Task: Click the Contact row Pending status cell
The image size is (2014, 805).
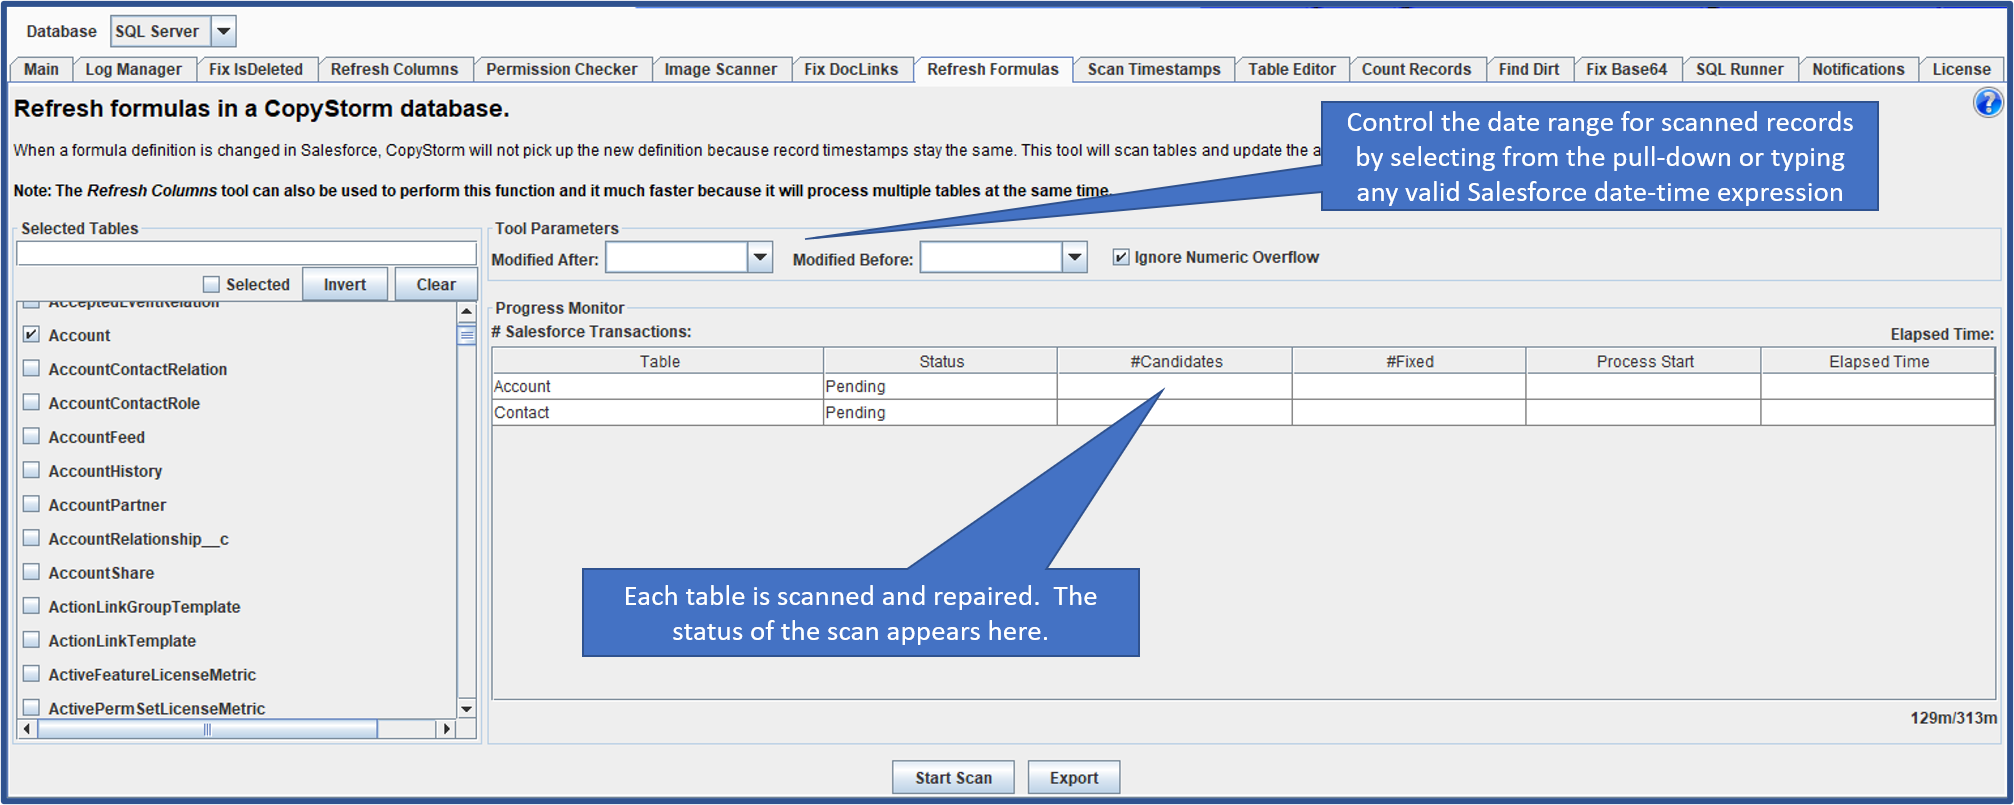Action: [x=940, y=412]
